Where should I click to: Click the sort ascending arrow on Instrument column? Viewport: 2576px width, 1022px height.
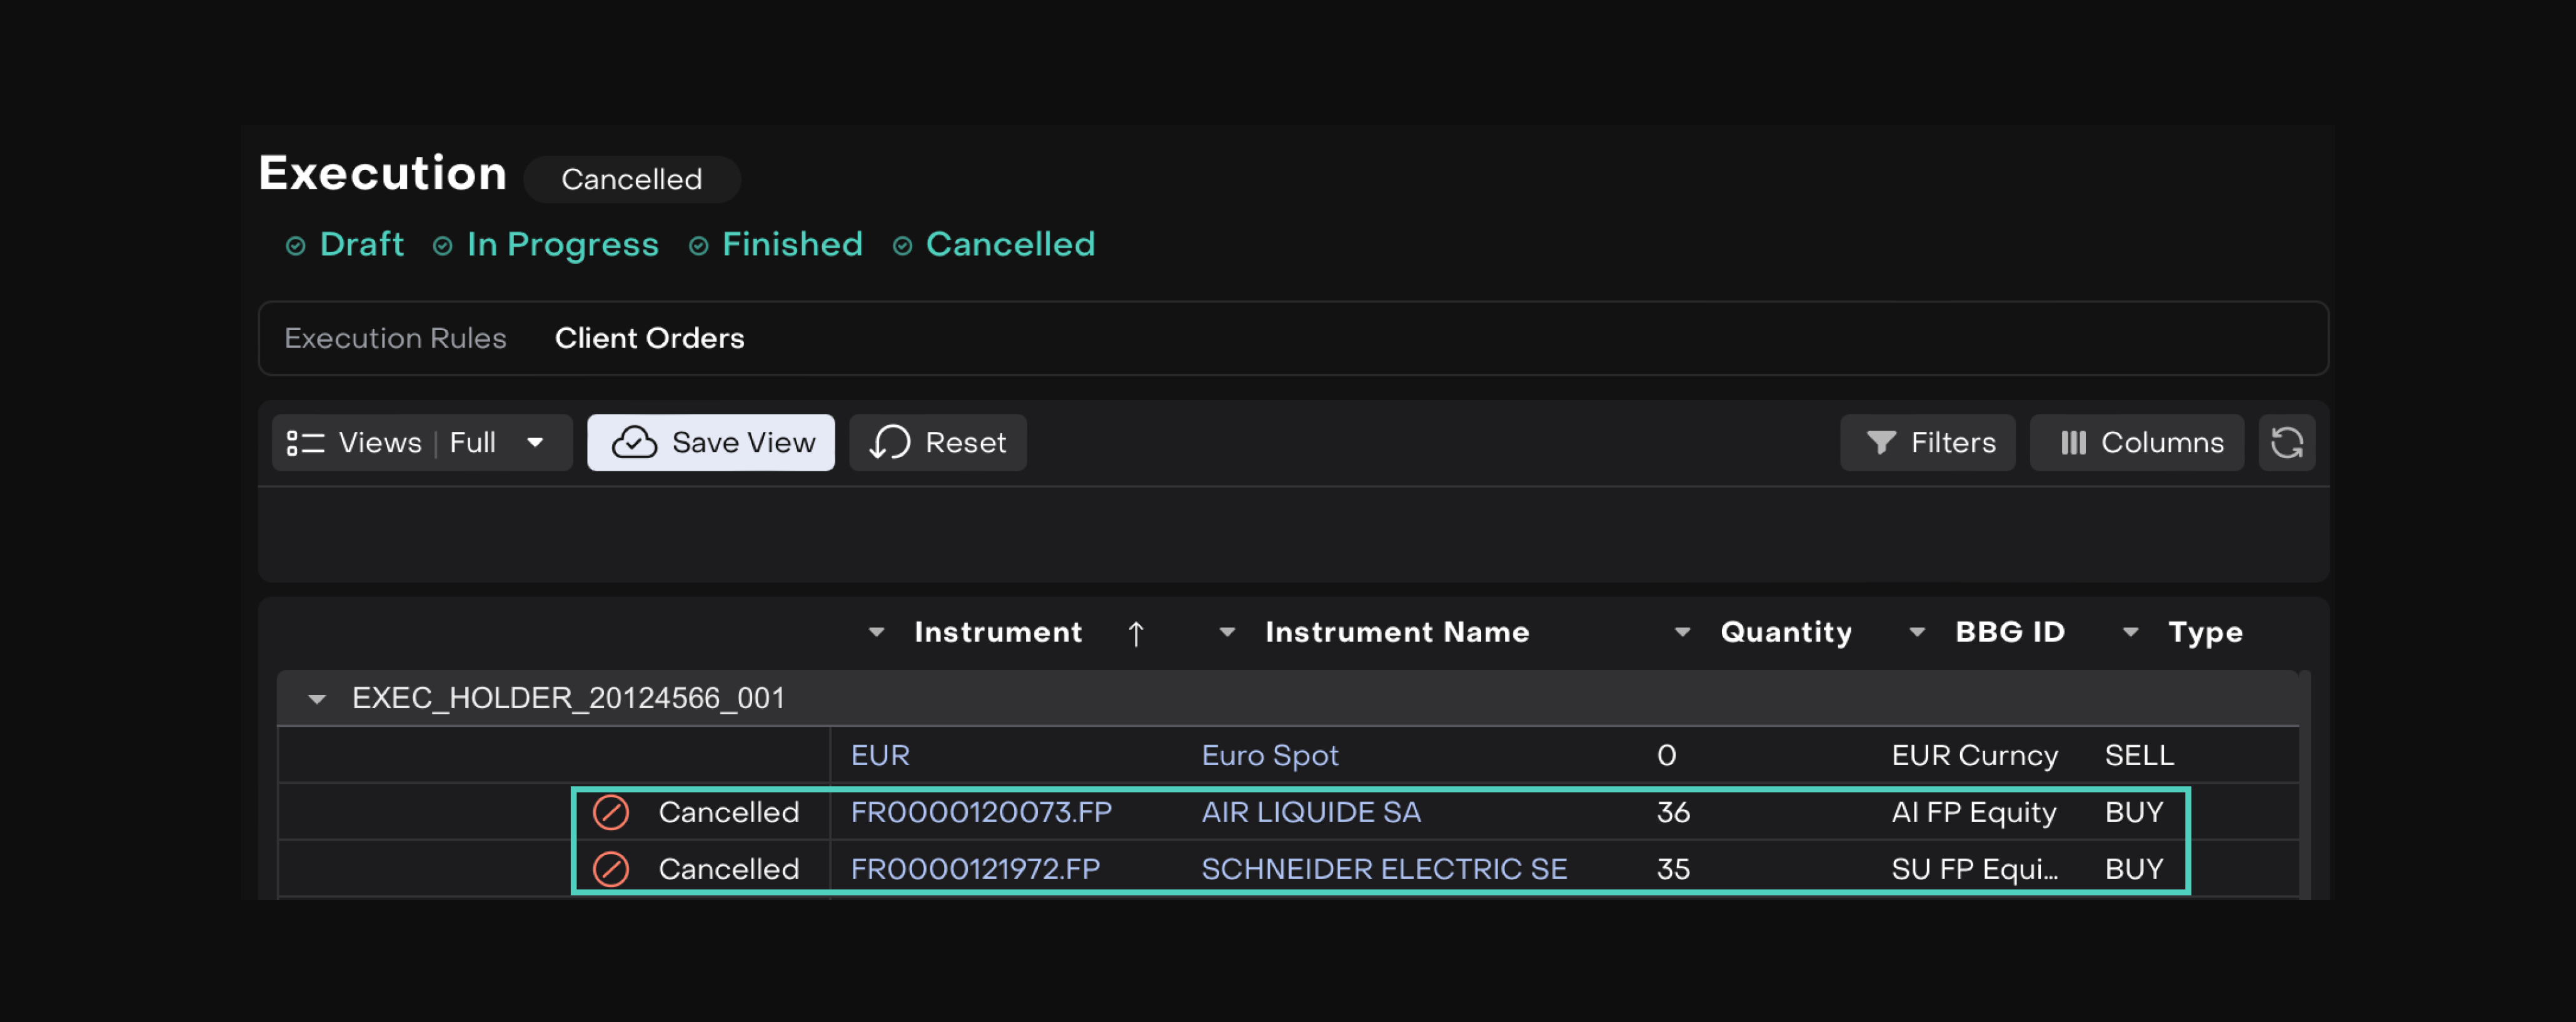(1135, 633)
